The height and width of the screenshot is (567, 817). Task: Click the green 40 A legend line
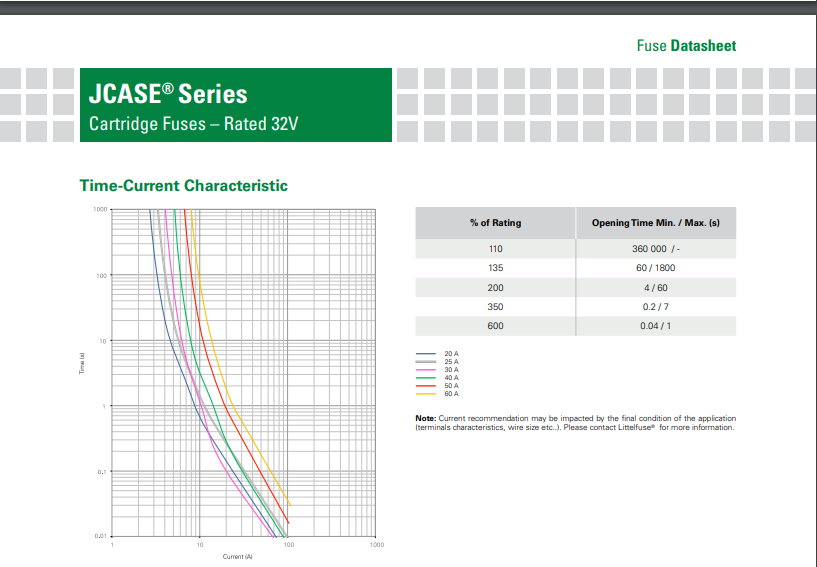coord(427,378)
